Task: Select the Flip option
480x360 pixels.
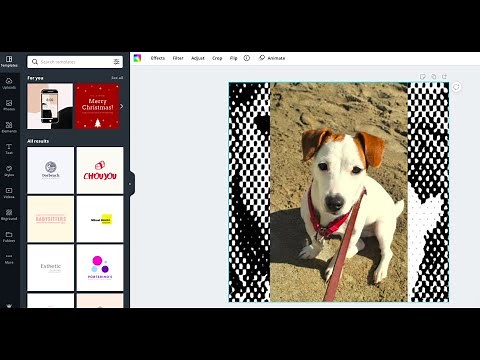Action: 233,58
